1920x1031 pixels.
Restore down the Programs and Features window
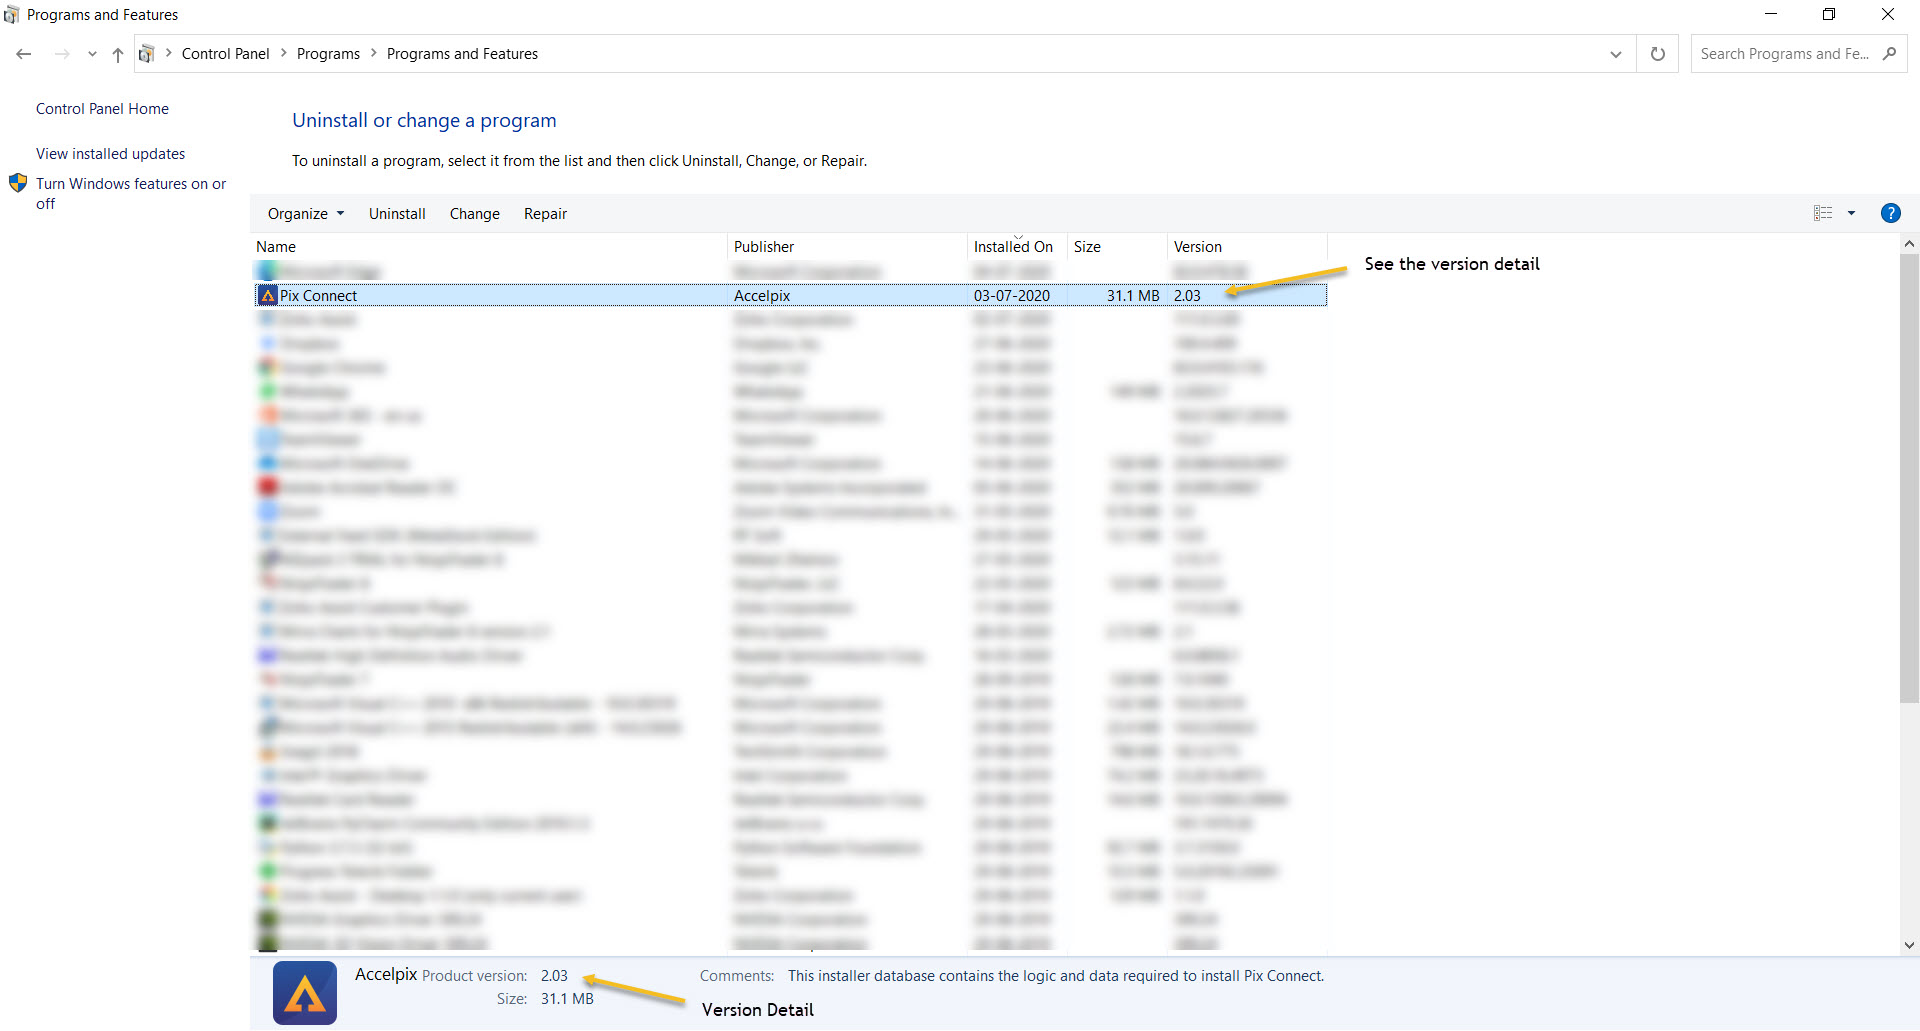(1829, 14)
